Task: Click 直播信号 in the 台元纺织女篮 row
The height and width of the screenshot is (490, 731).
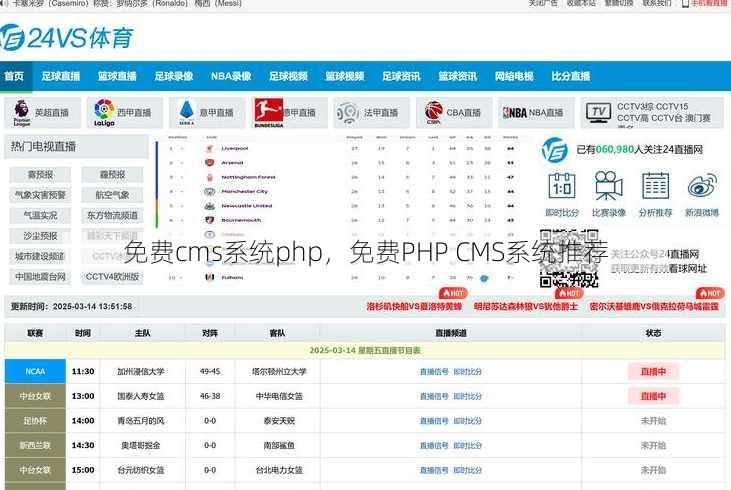Action: pos(434,470)
